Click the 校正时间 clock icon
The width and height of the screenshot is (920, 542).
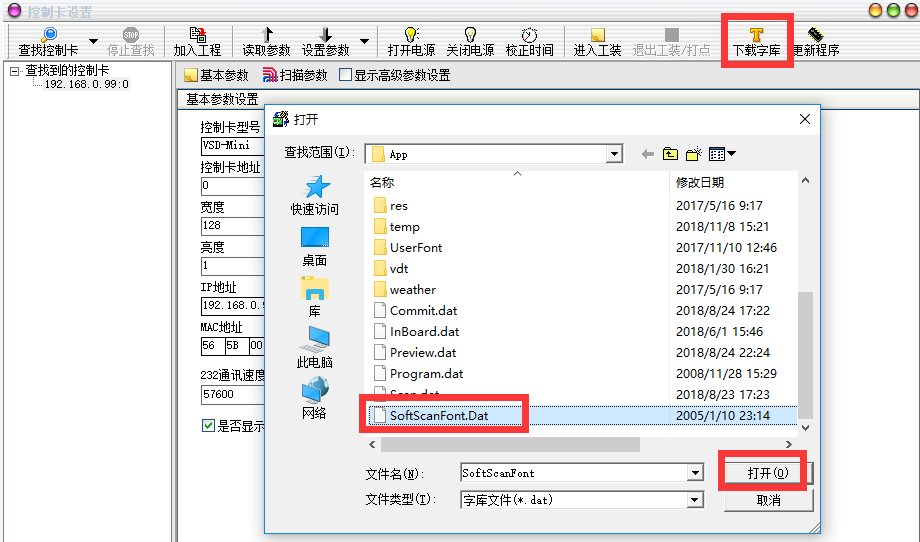[x=529, y=35]
